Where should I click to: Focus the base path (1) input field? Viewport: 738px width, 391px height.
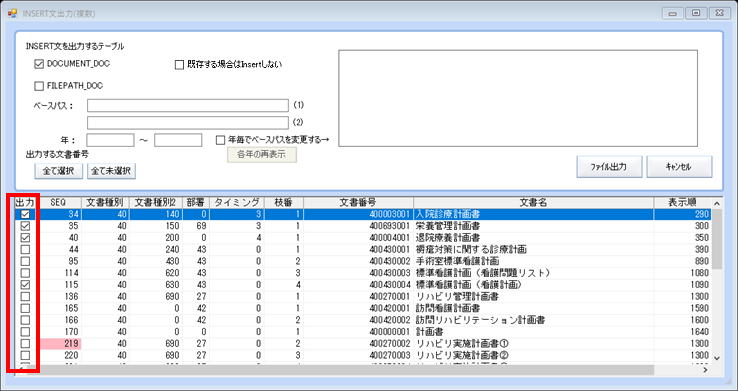(x=188, y=105)
